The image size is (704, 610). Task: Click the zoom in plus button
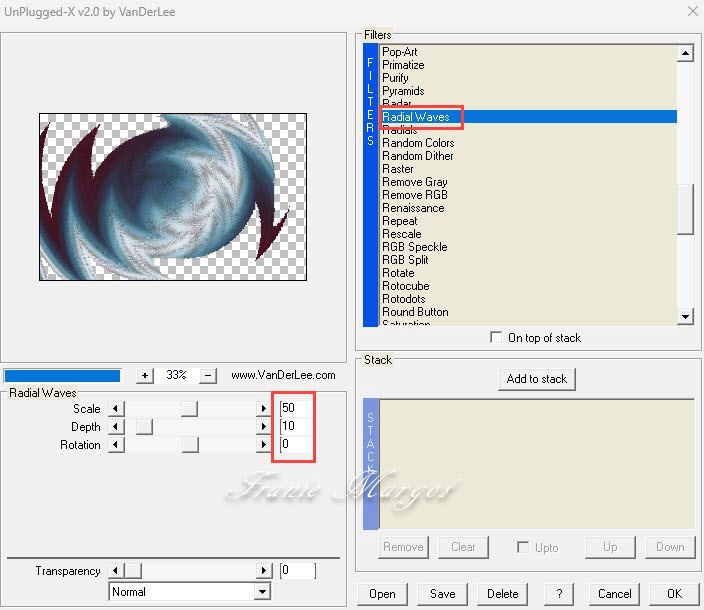pos(145,375)
